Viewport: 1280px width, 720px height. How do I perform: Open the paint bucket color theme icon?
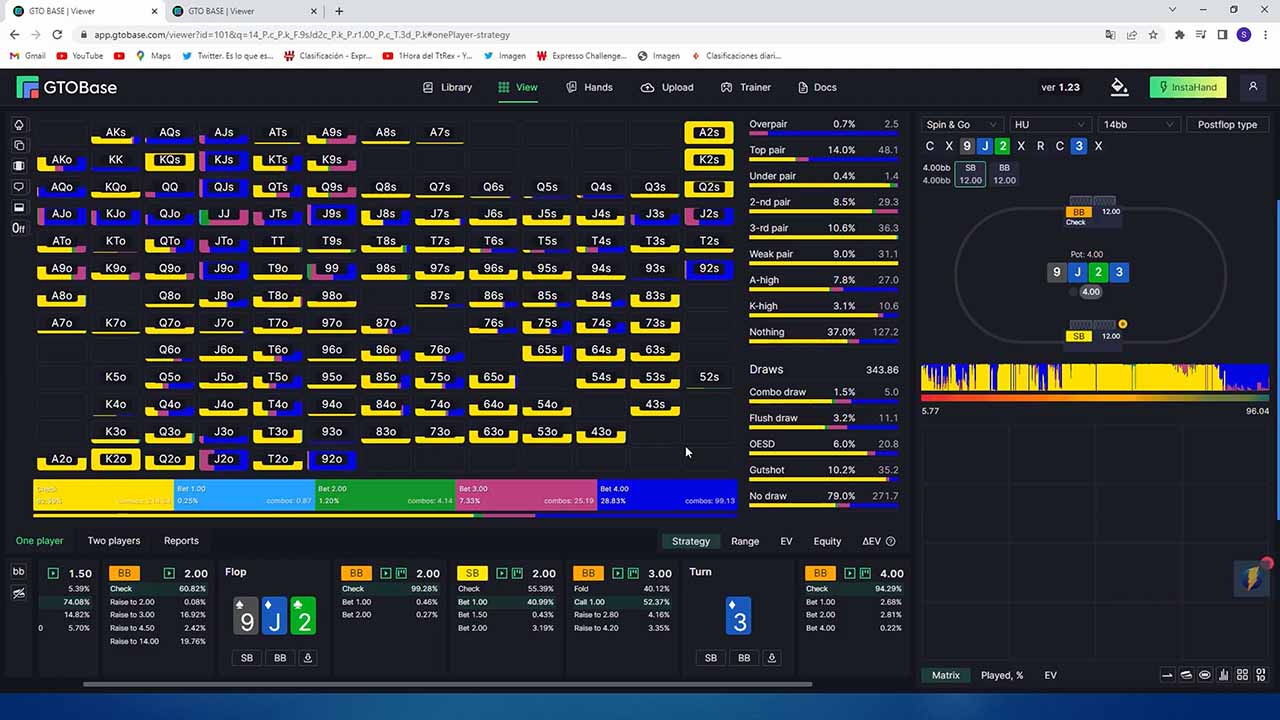click(x=1119, y=87)
